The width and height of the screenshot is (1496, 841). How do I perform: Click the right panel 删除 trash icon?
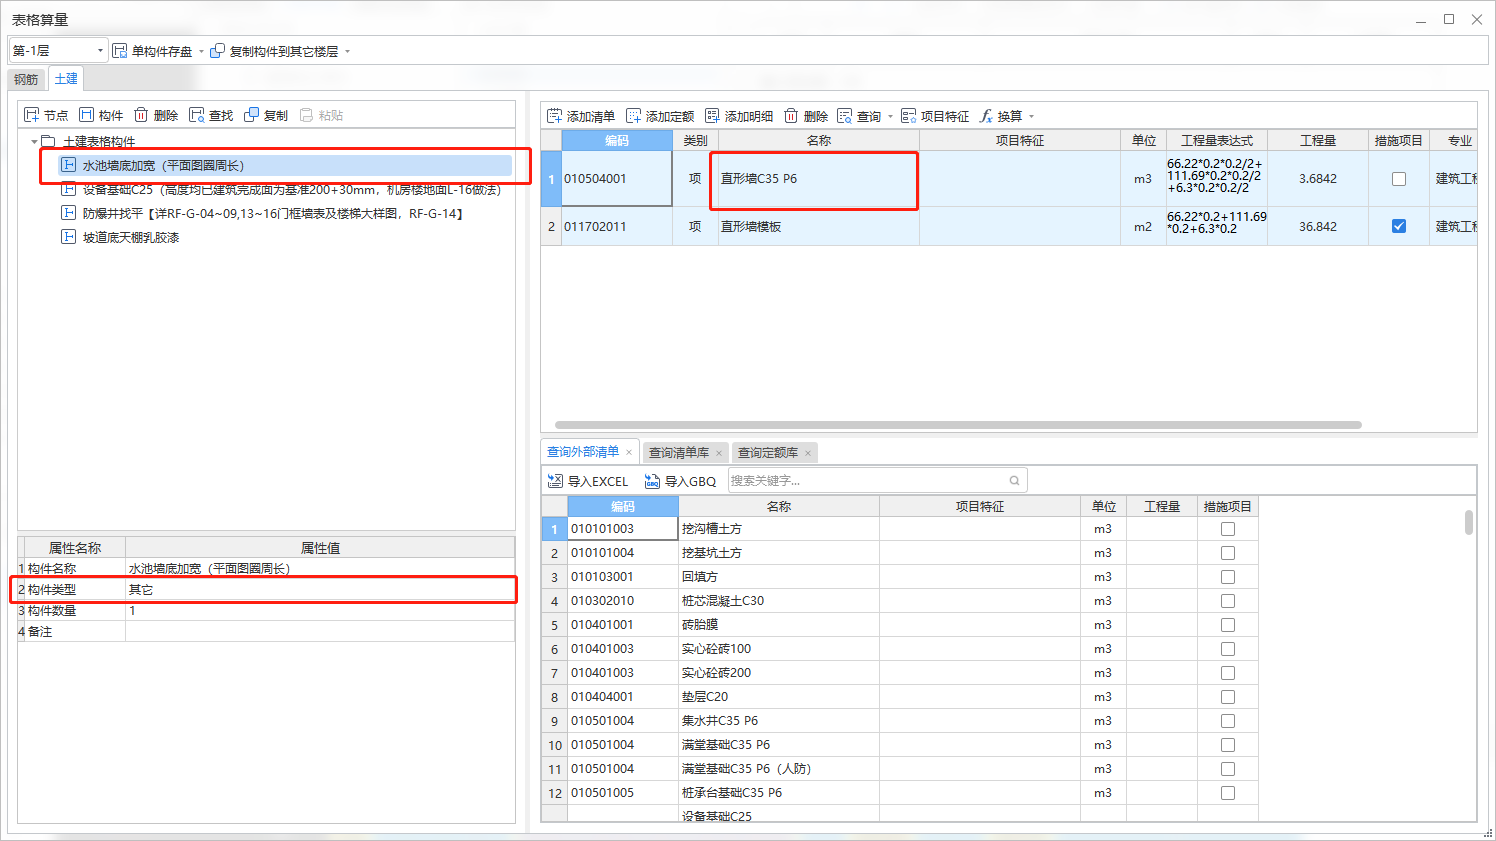(x=791, y=116)
